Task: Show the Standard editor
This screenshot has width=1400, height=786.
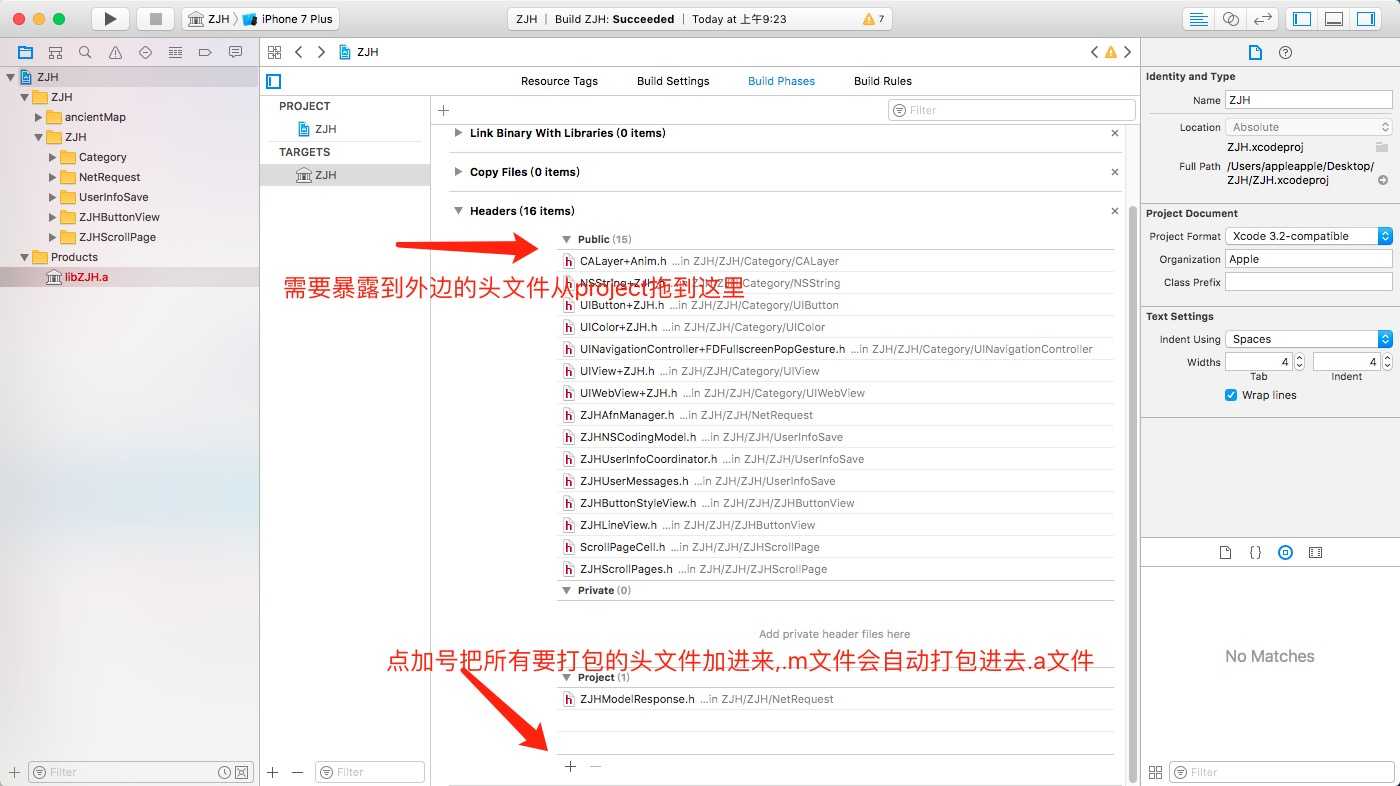Action: click(x=1198, y=19)
